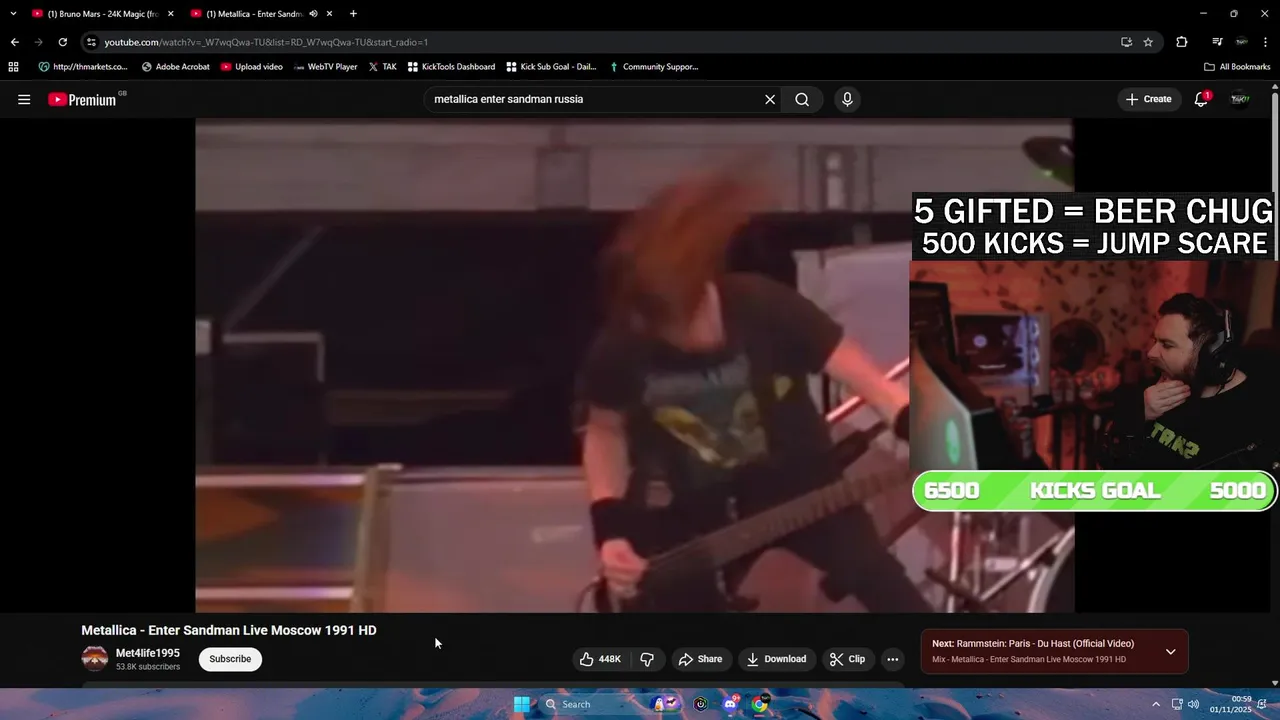Screen dimensions: 1280x720
Task: Open the TAK bookmark
Action: point(382,67)
